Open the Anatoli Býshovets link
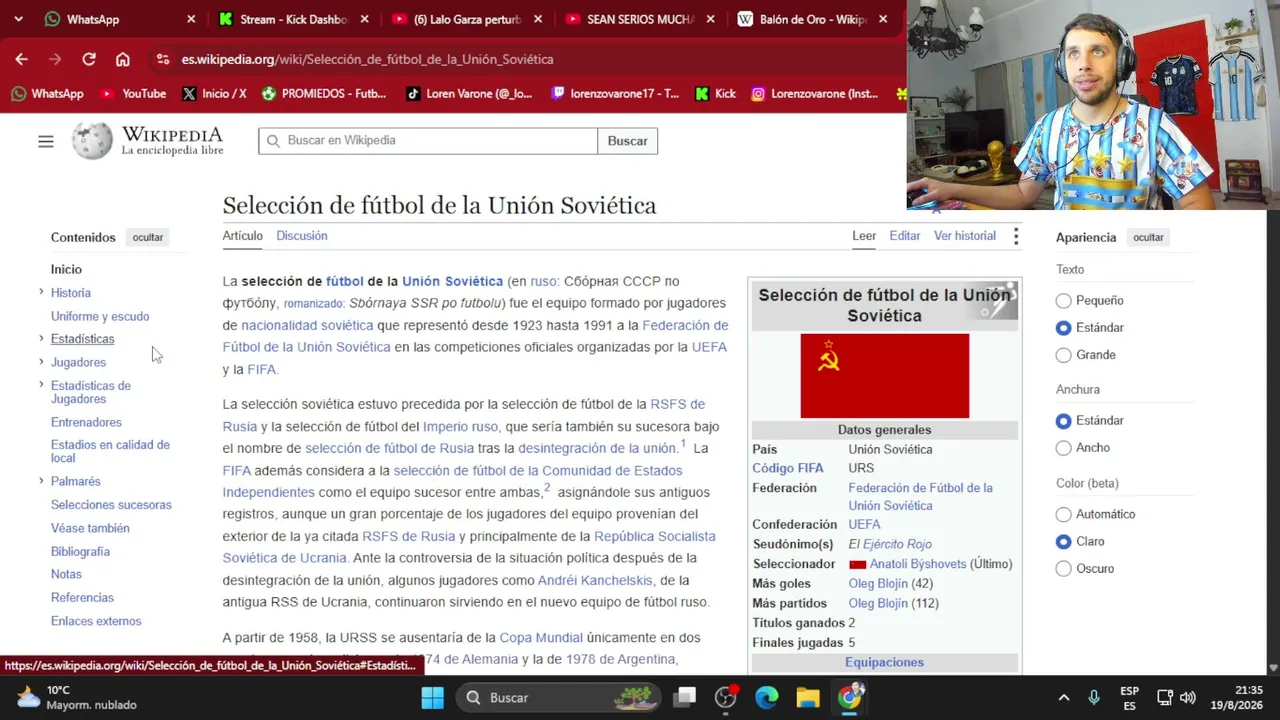 point(918,564)
